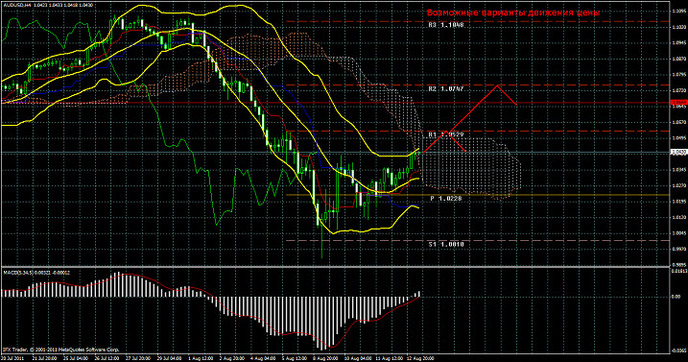Click the divider between chart and MACD panel
The image size is (688, 362).
pos(336,267)
